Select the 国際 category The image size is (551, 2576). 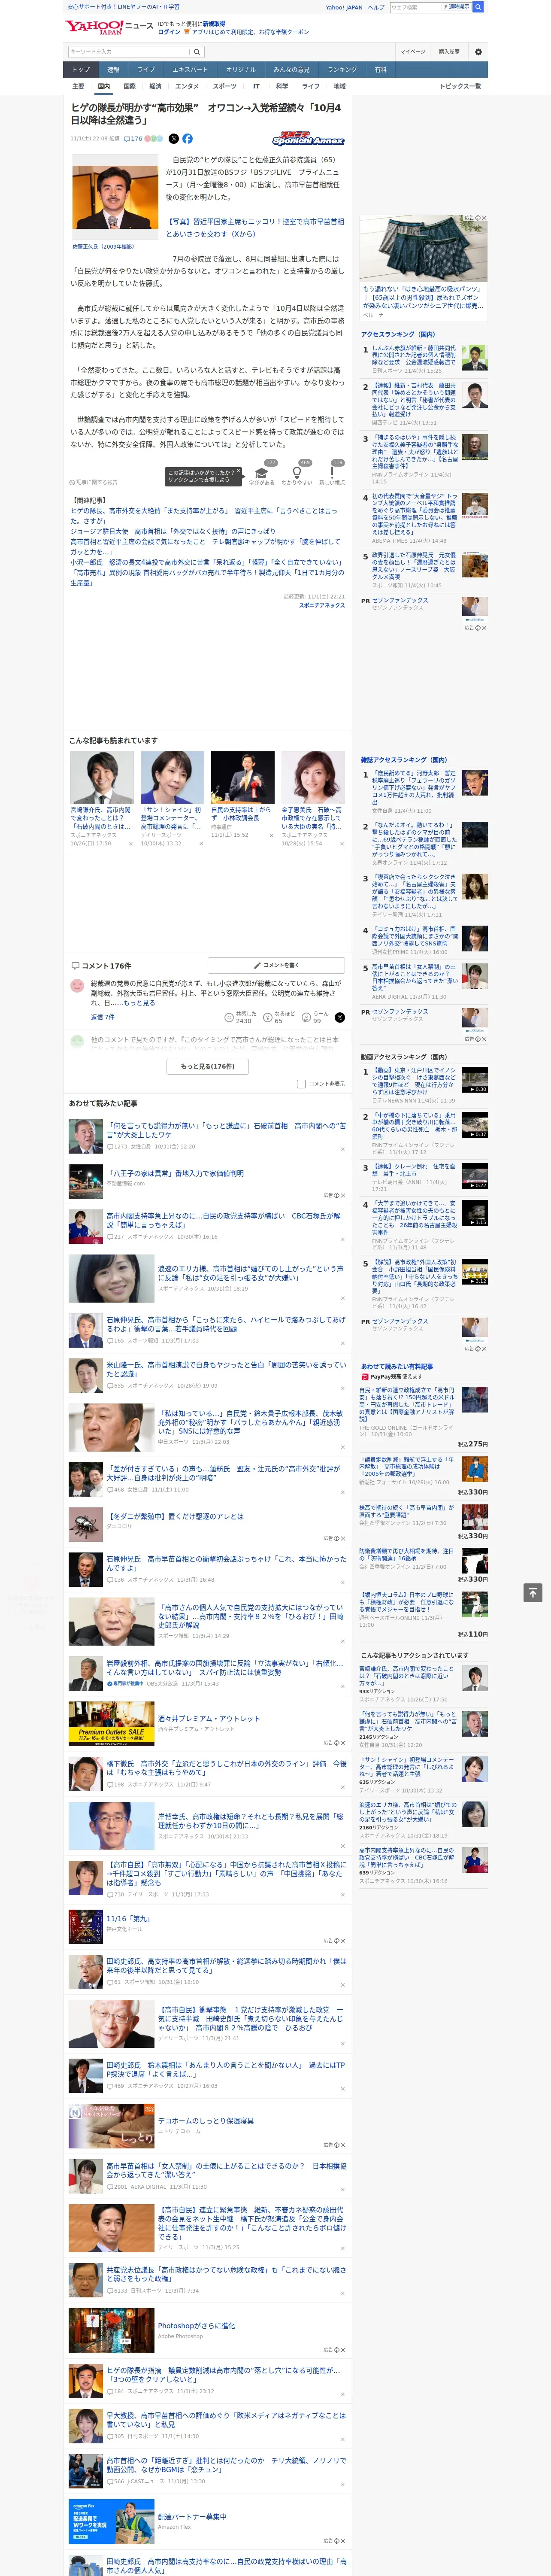129,87
